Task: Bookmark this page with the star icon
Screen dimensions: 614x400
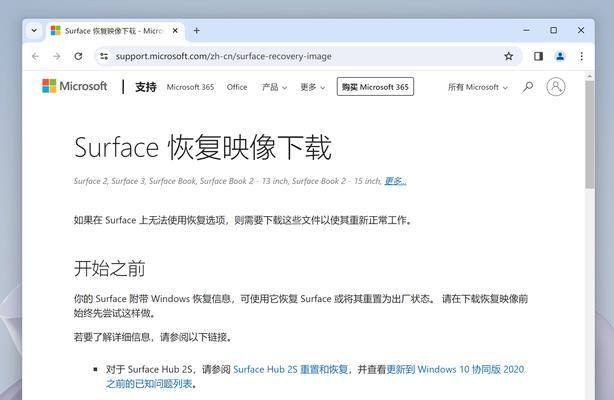Action: coord(509,56)
